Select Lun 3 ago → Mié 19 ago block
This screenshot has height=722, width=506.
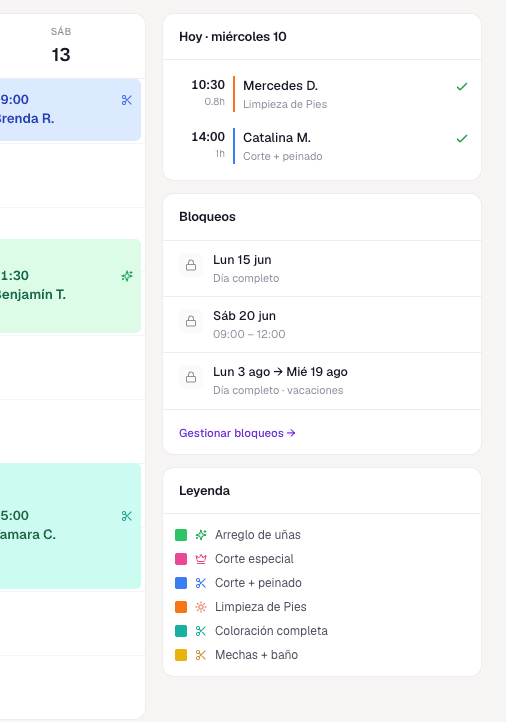322,381
